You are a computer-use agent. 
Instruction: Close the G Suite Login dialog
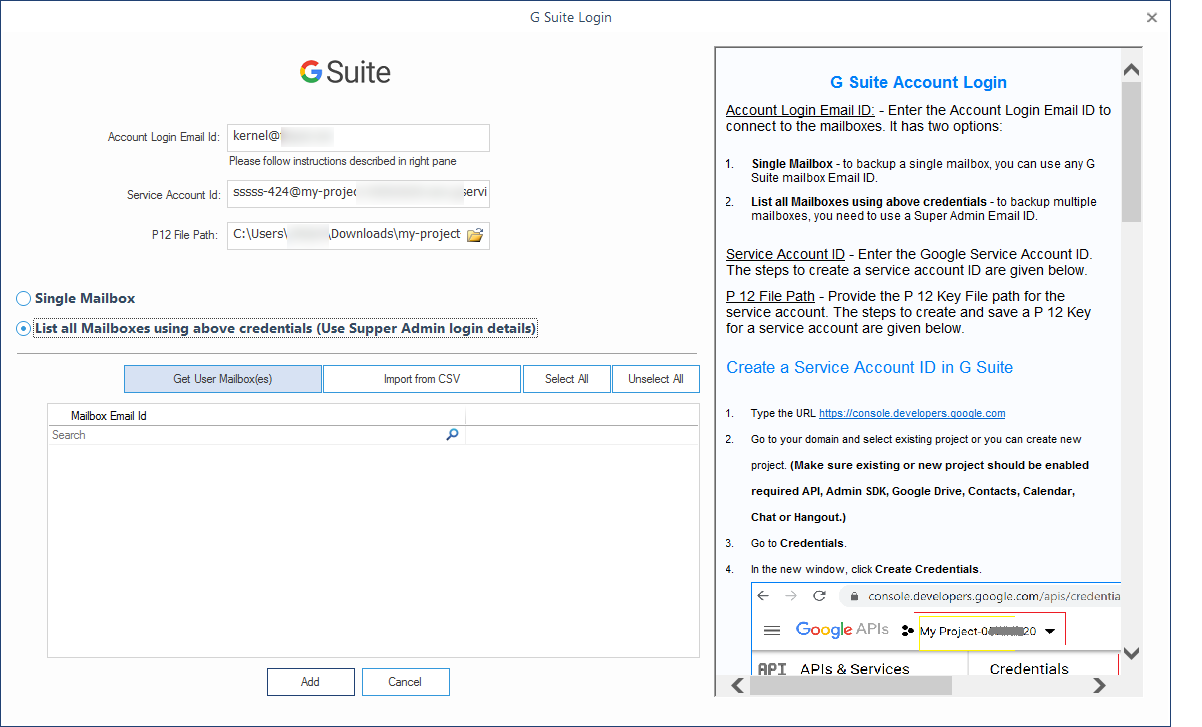1151,17
